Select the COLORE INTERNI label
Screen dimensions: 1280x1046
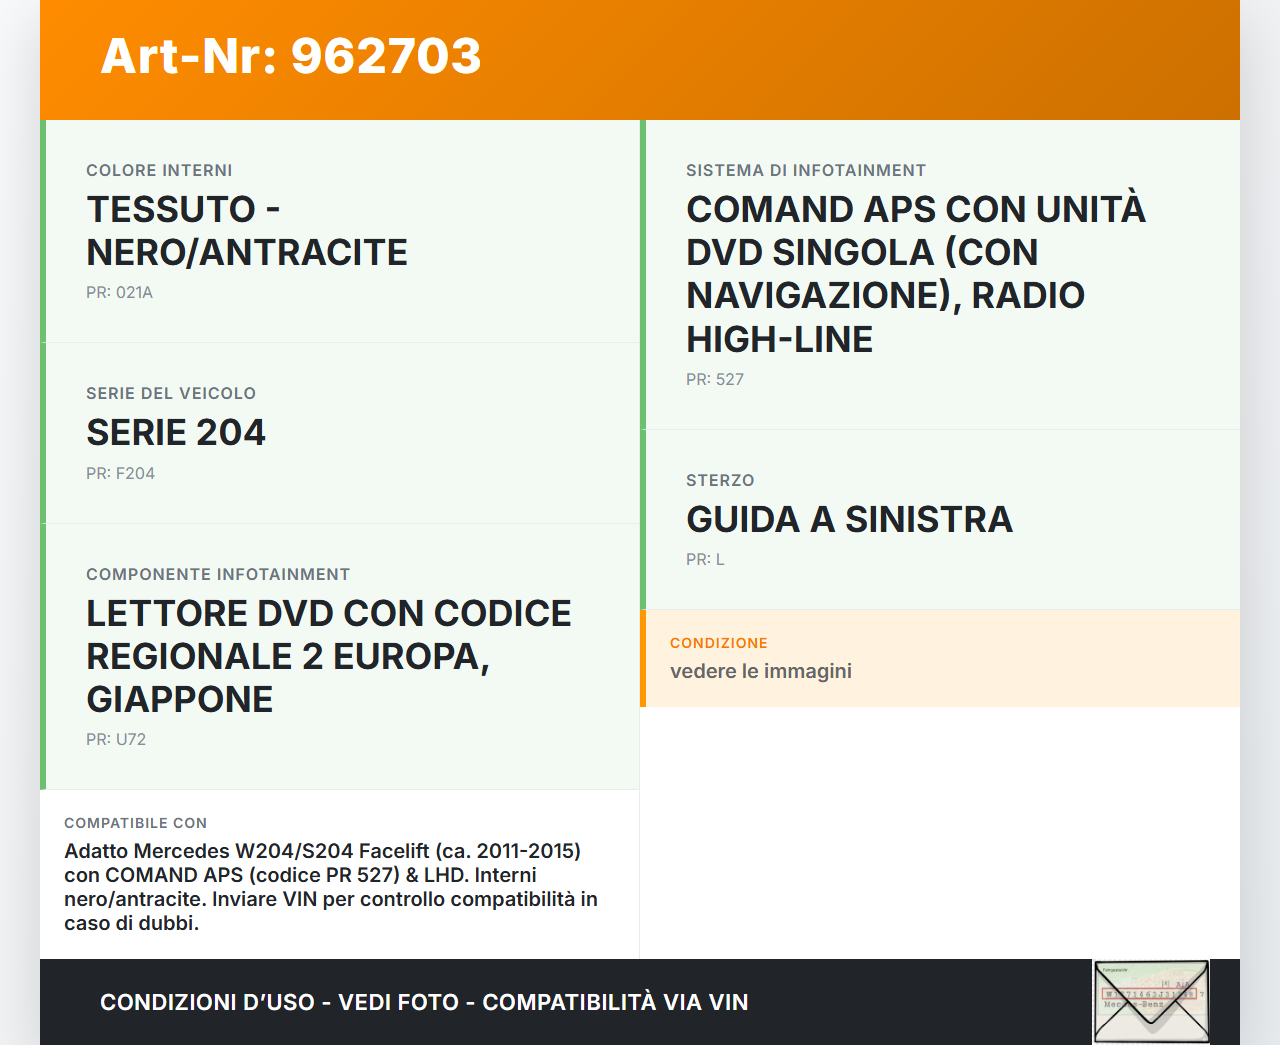tap(159, 171)
